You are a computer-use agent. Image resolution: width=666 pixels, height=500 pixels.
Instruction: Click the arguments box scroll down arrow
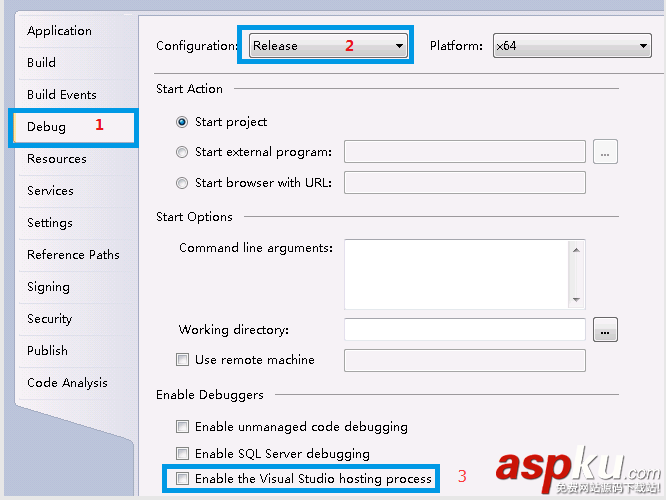point(576,299)
